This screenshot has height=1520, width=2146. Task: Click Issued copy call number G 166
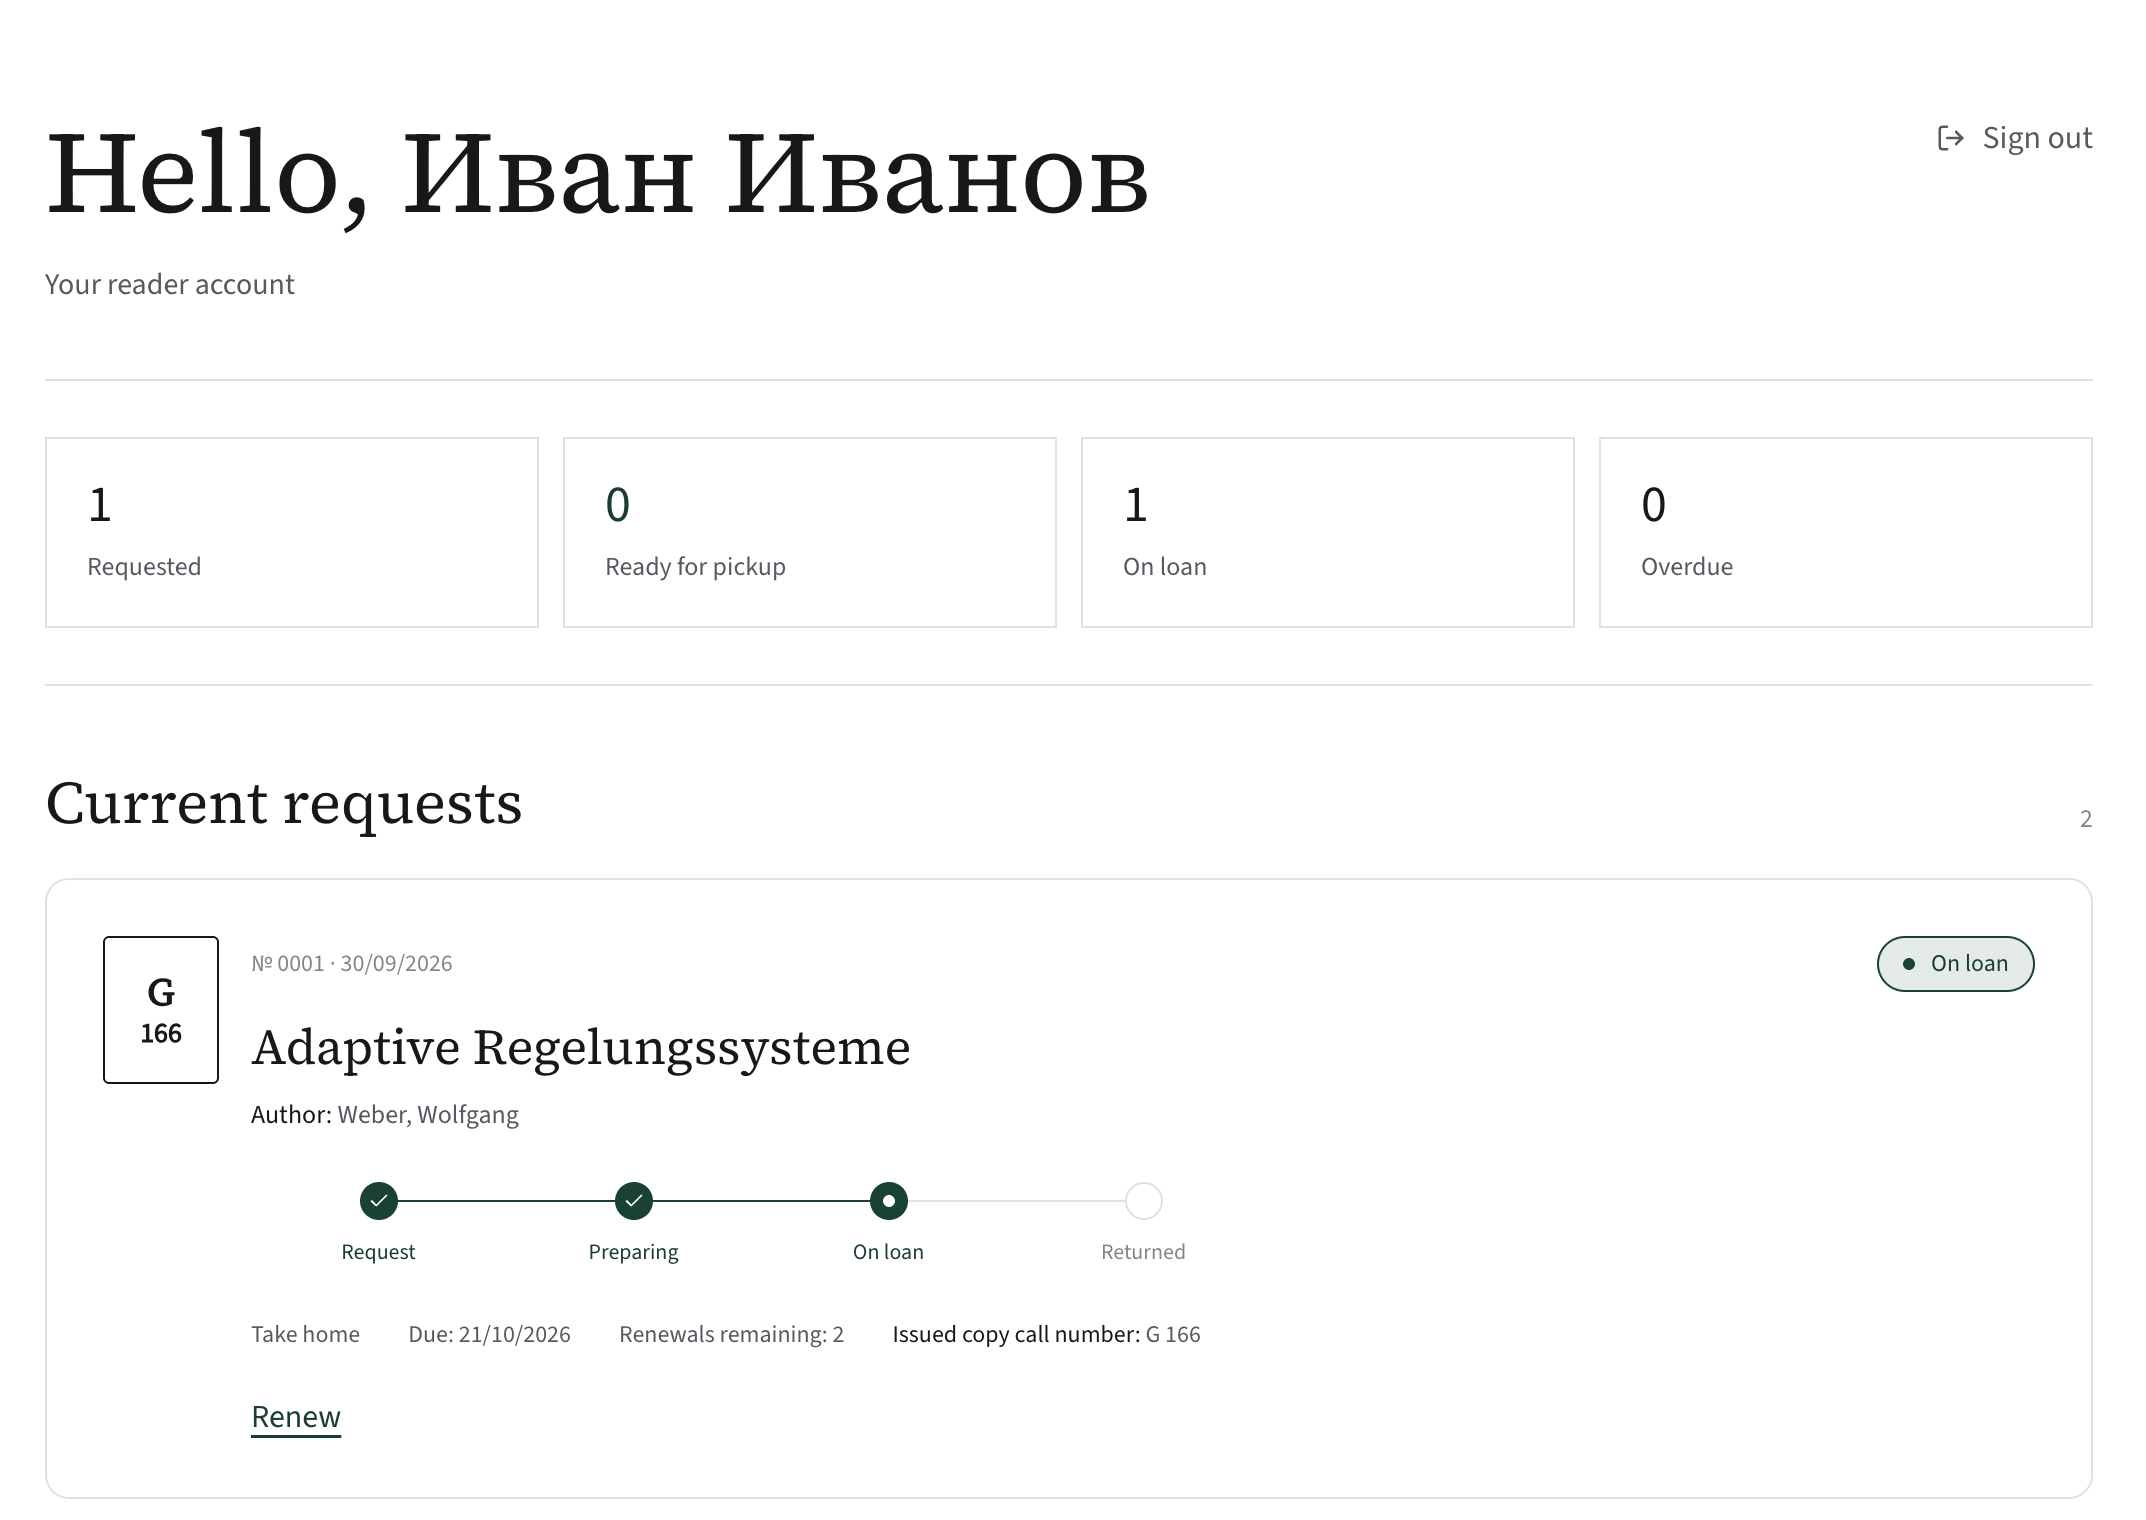point(1046,1334)
